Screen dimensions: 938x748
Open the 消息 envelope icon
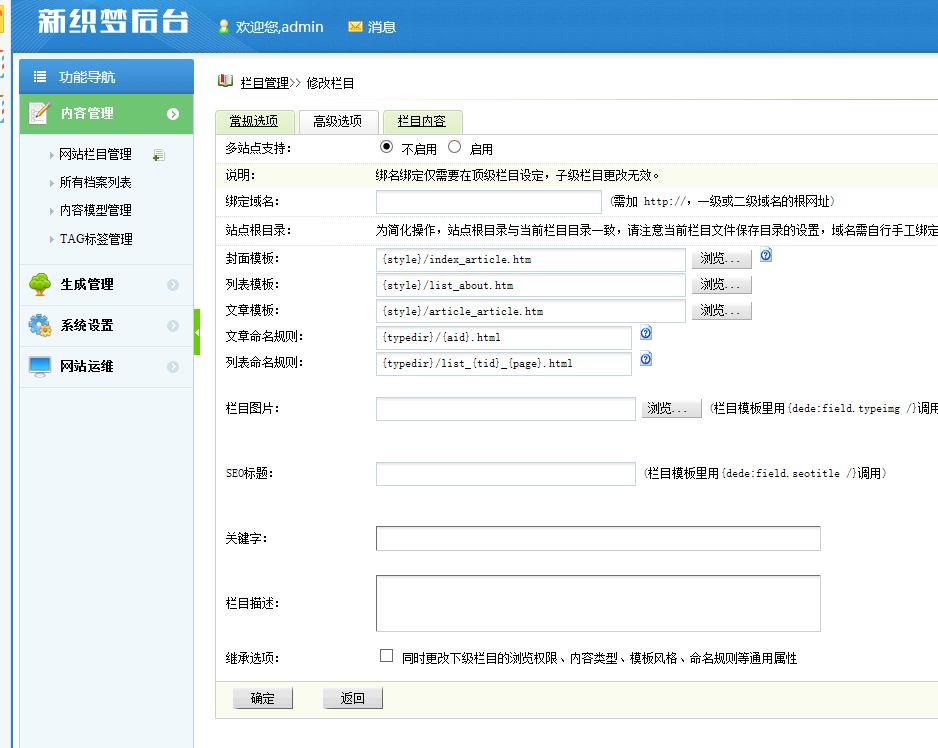click(355, 26)
